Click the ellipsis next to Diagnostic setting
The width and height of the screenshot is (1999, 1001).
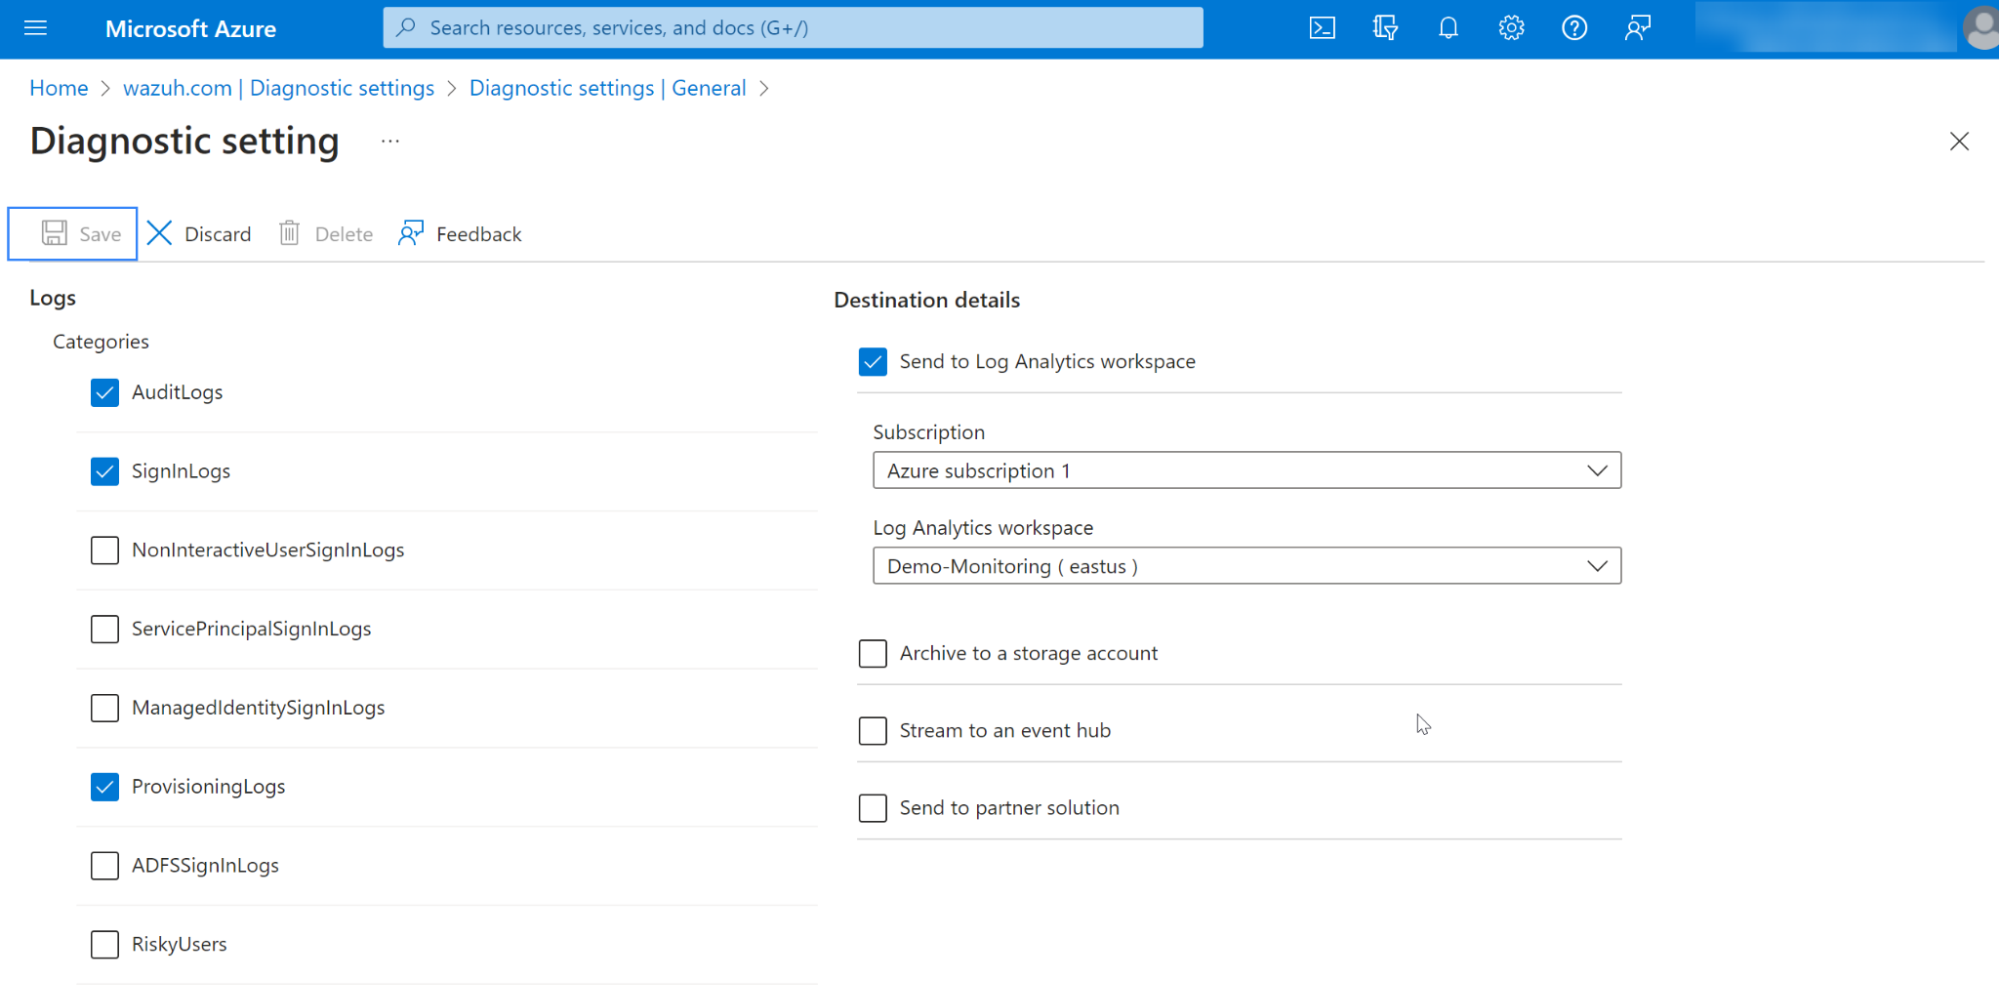click(390, 142)
